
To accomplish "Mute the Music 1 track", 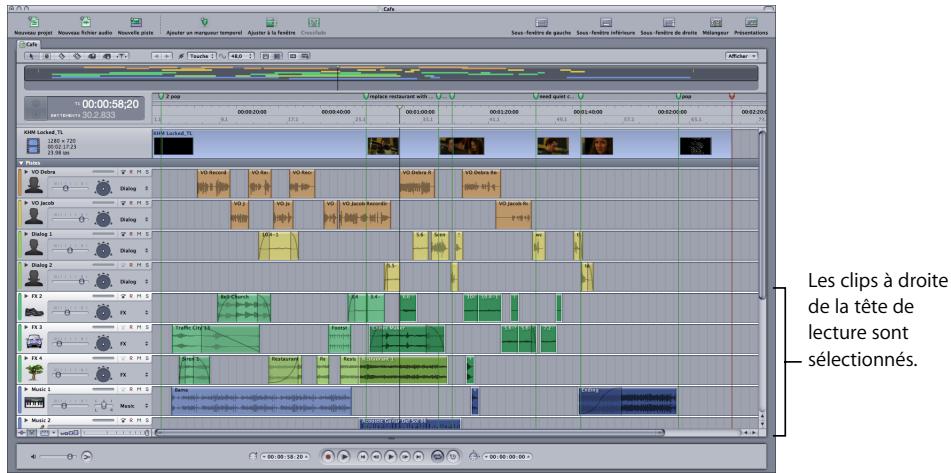I will pos(139,389).
